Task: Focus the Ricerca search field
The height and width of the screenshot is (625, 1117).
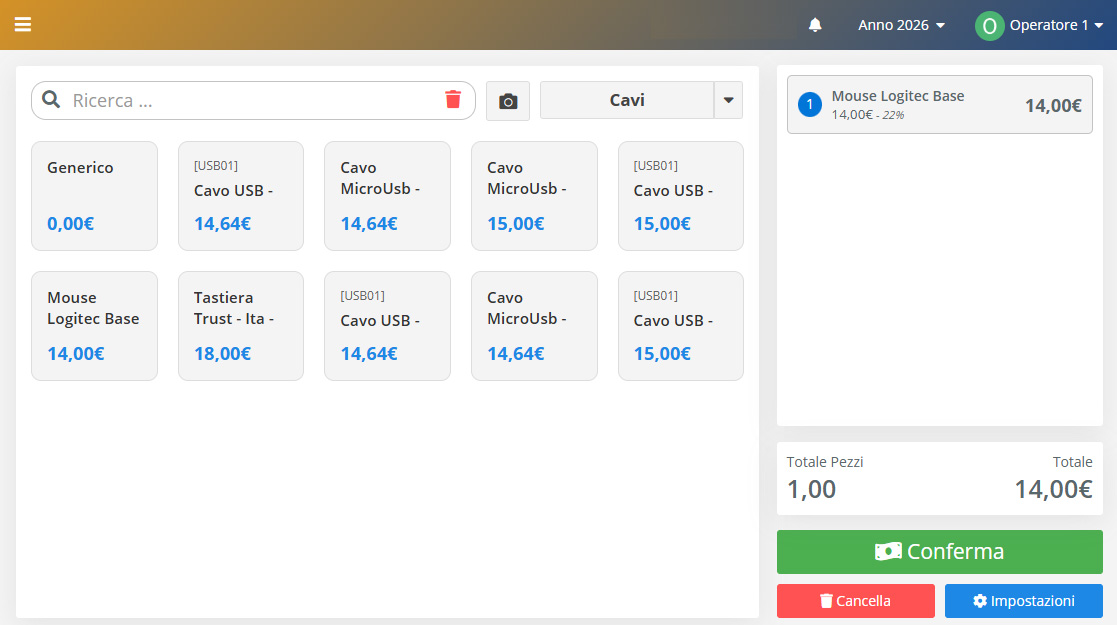Action: [253, 100]
